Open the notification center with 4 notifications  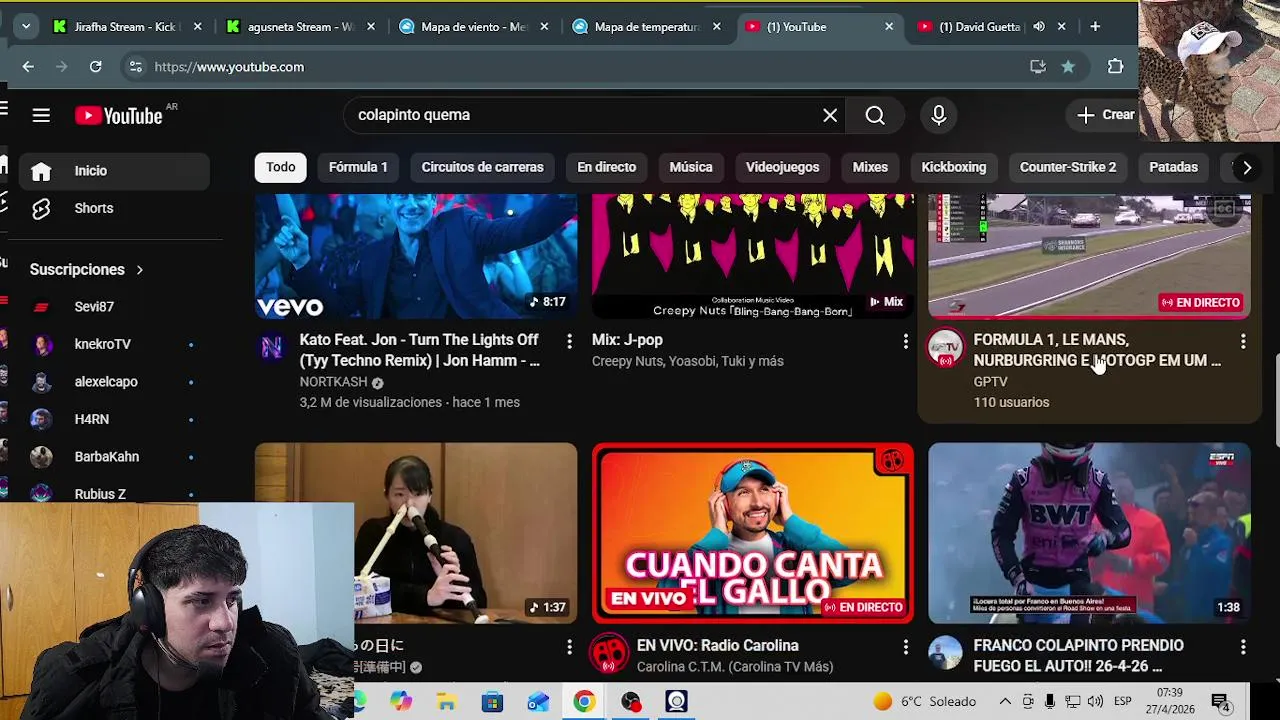pyautogui.click(x=1220, y=702)
